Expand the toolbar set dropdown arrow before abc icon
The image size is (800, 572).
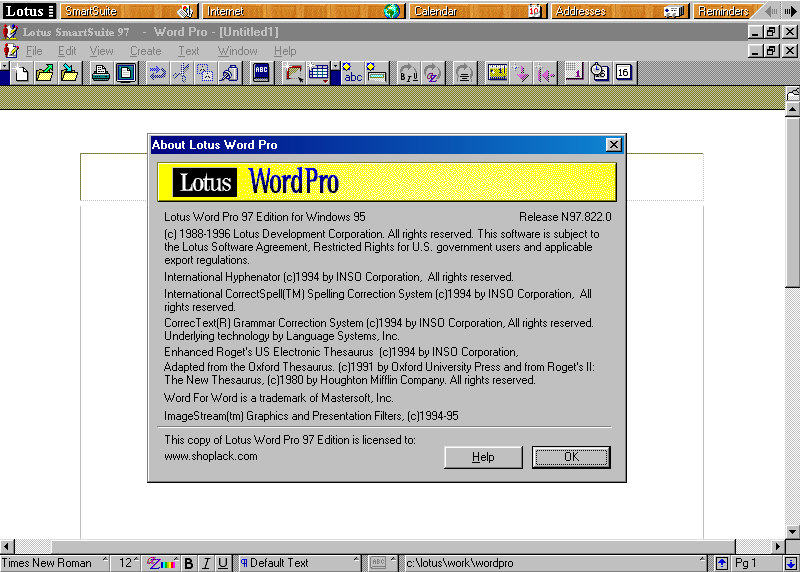335,66
